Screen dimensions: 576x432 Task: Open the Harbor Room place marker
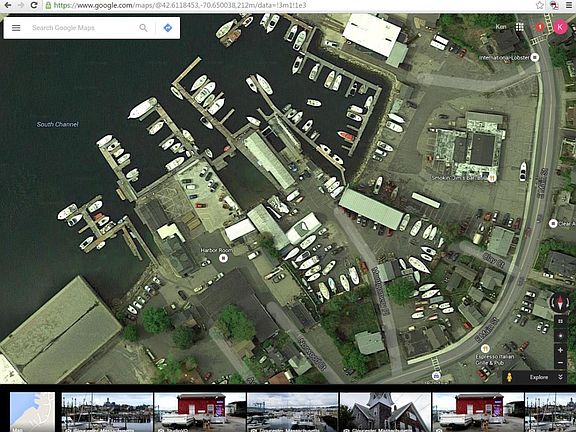[223, 258]
